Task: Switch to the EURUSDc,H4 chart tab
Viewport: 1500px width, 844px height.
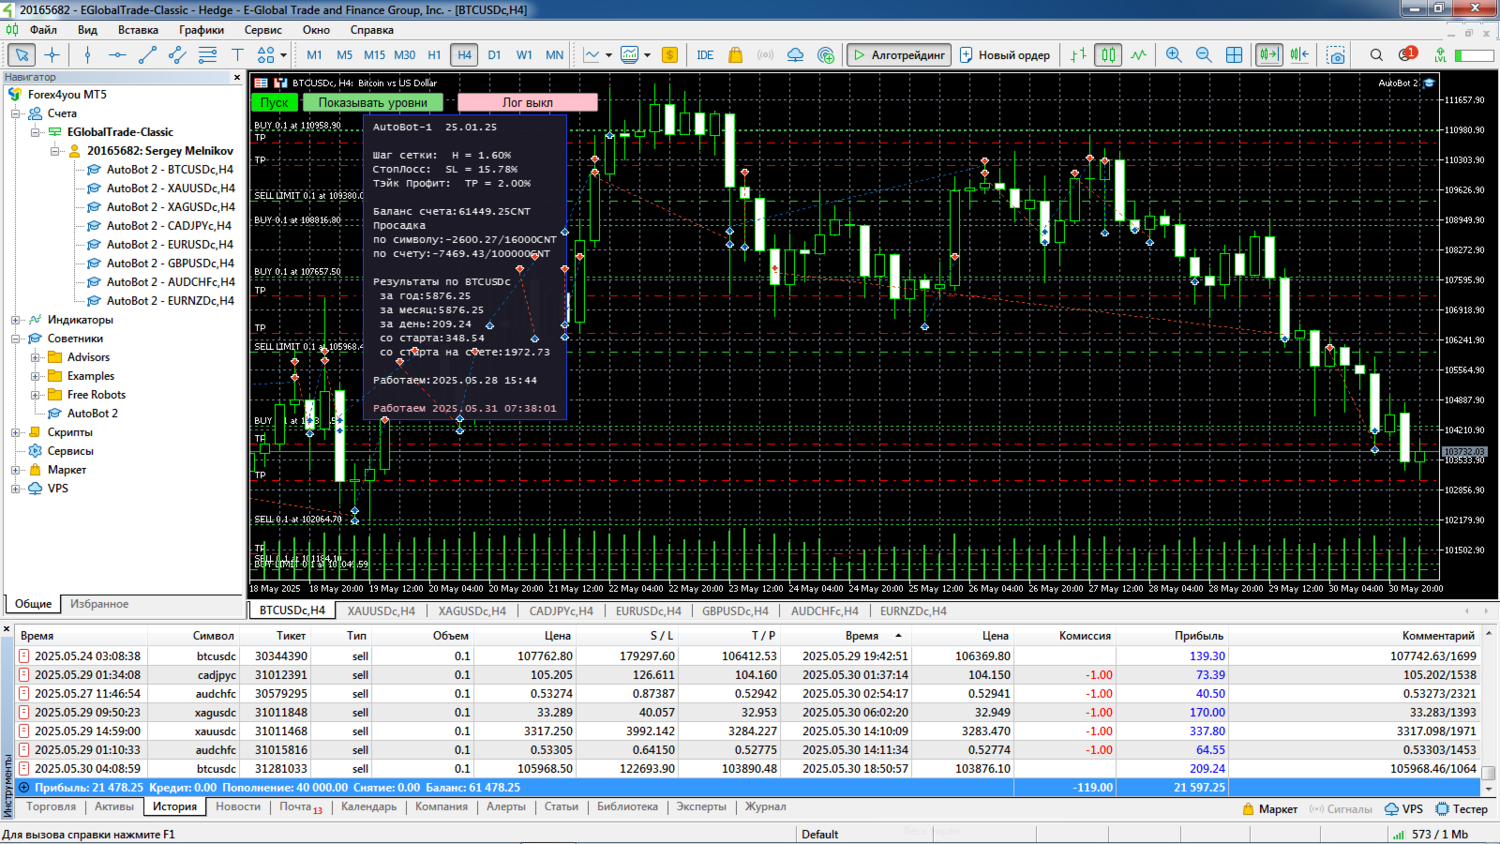Action: point(648,611)
